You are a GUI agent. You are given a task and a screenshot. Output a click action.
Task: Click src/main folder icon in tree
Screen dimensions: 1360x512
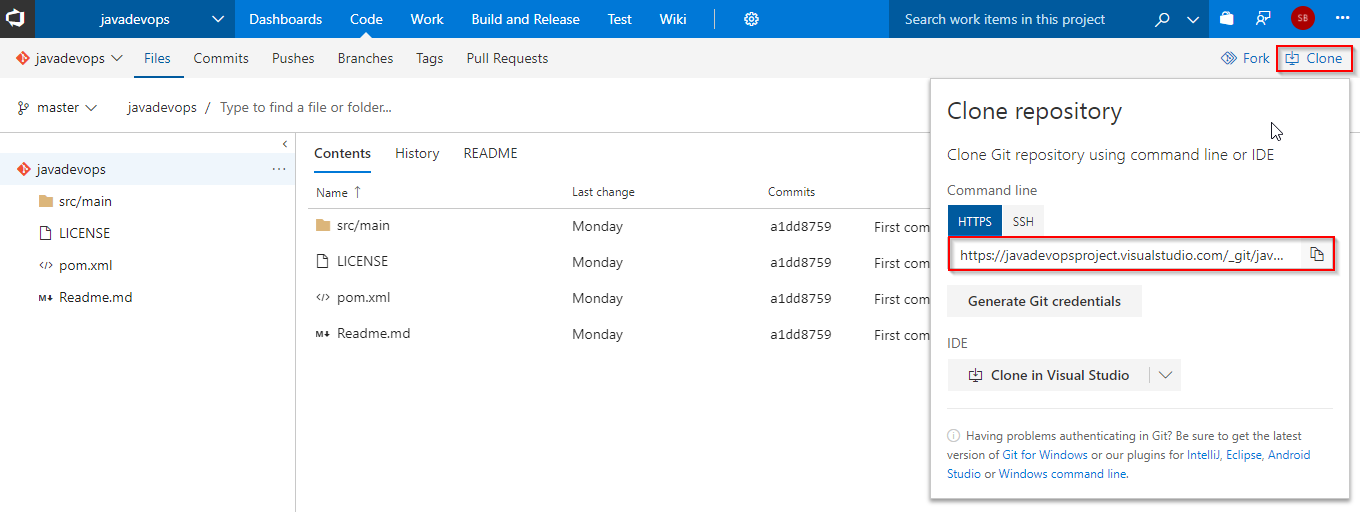tap(45, 201)
